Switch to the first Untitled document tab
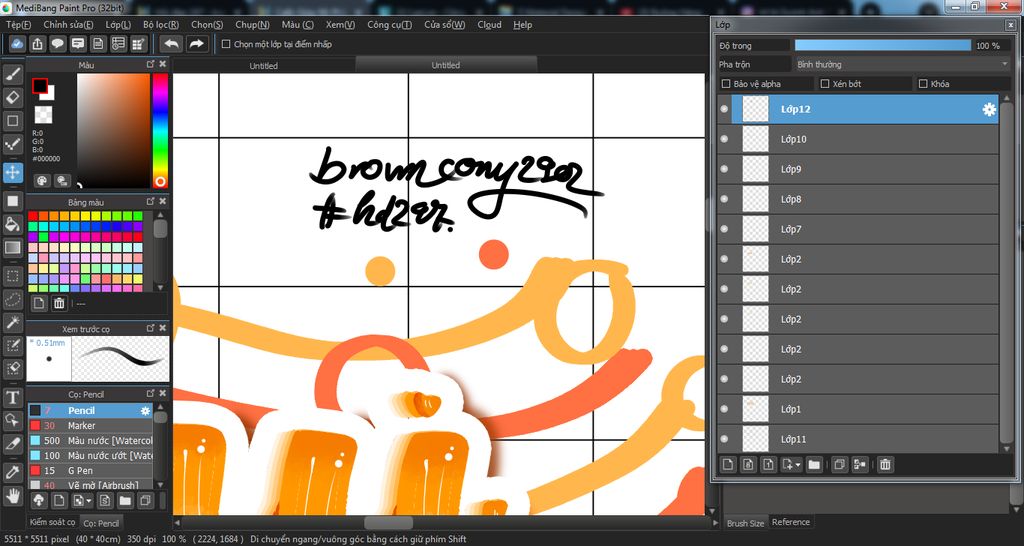The height and width of the screenshot is (546, 1024). [x=264, y=65]
